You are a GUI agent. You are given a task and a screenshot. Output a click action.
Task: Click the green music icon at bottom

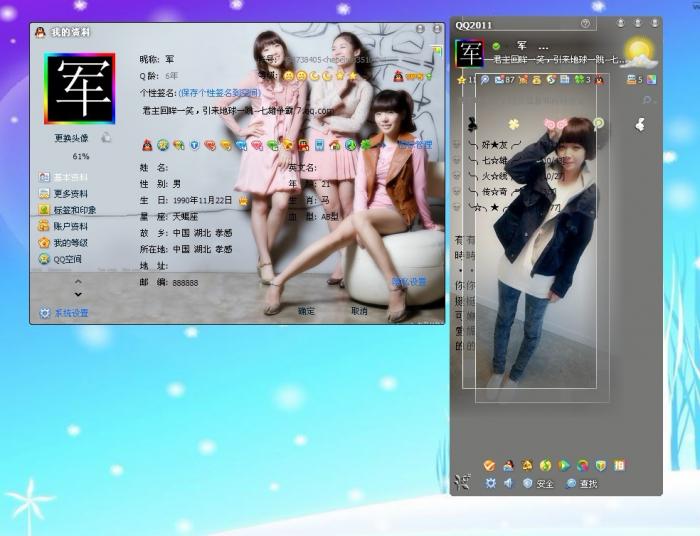pyautogui.click(x=545, y=465)
